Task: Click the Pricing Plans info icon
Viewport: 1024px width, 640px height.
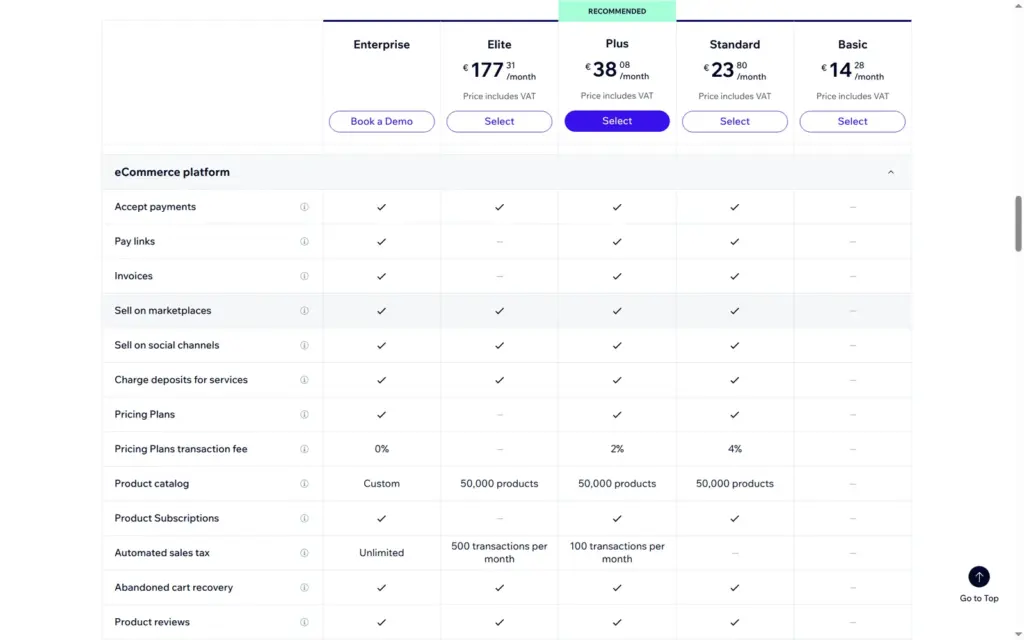Action: pos(304,415)
